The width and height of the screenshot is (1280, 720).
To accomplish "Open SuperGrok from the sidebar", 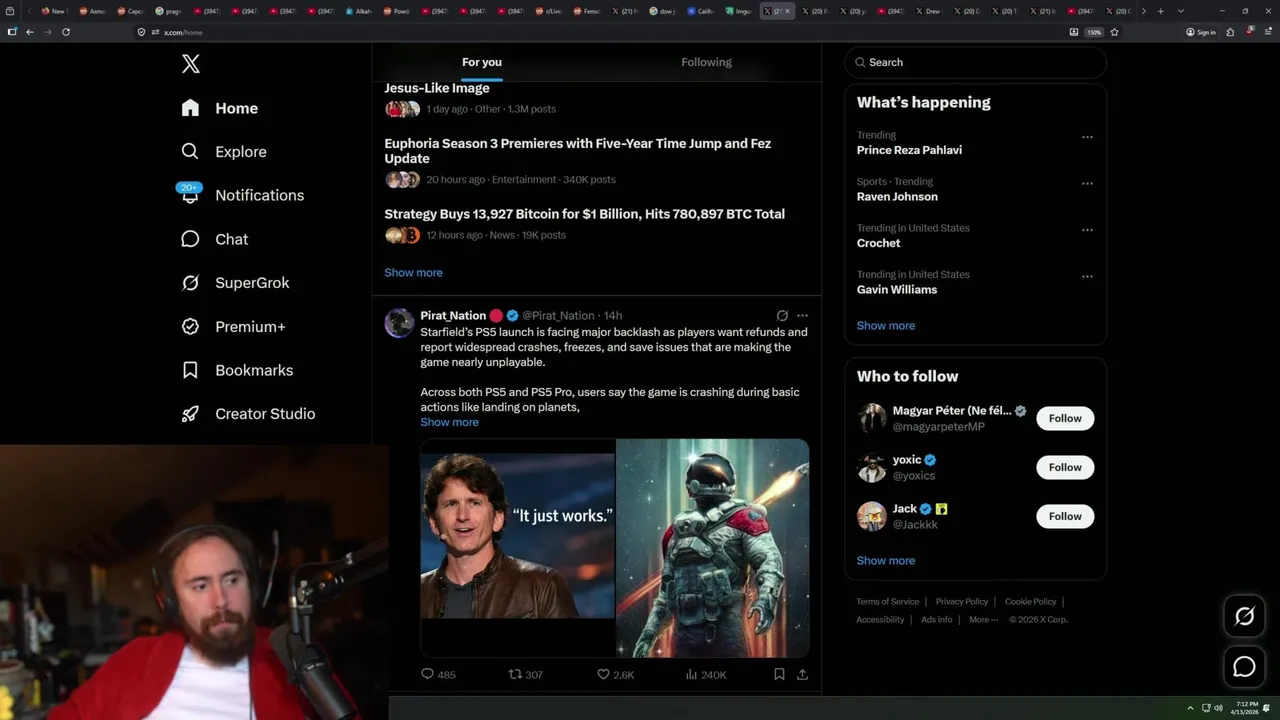I will pyautogui.click(x=235, y=283).
